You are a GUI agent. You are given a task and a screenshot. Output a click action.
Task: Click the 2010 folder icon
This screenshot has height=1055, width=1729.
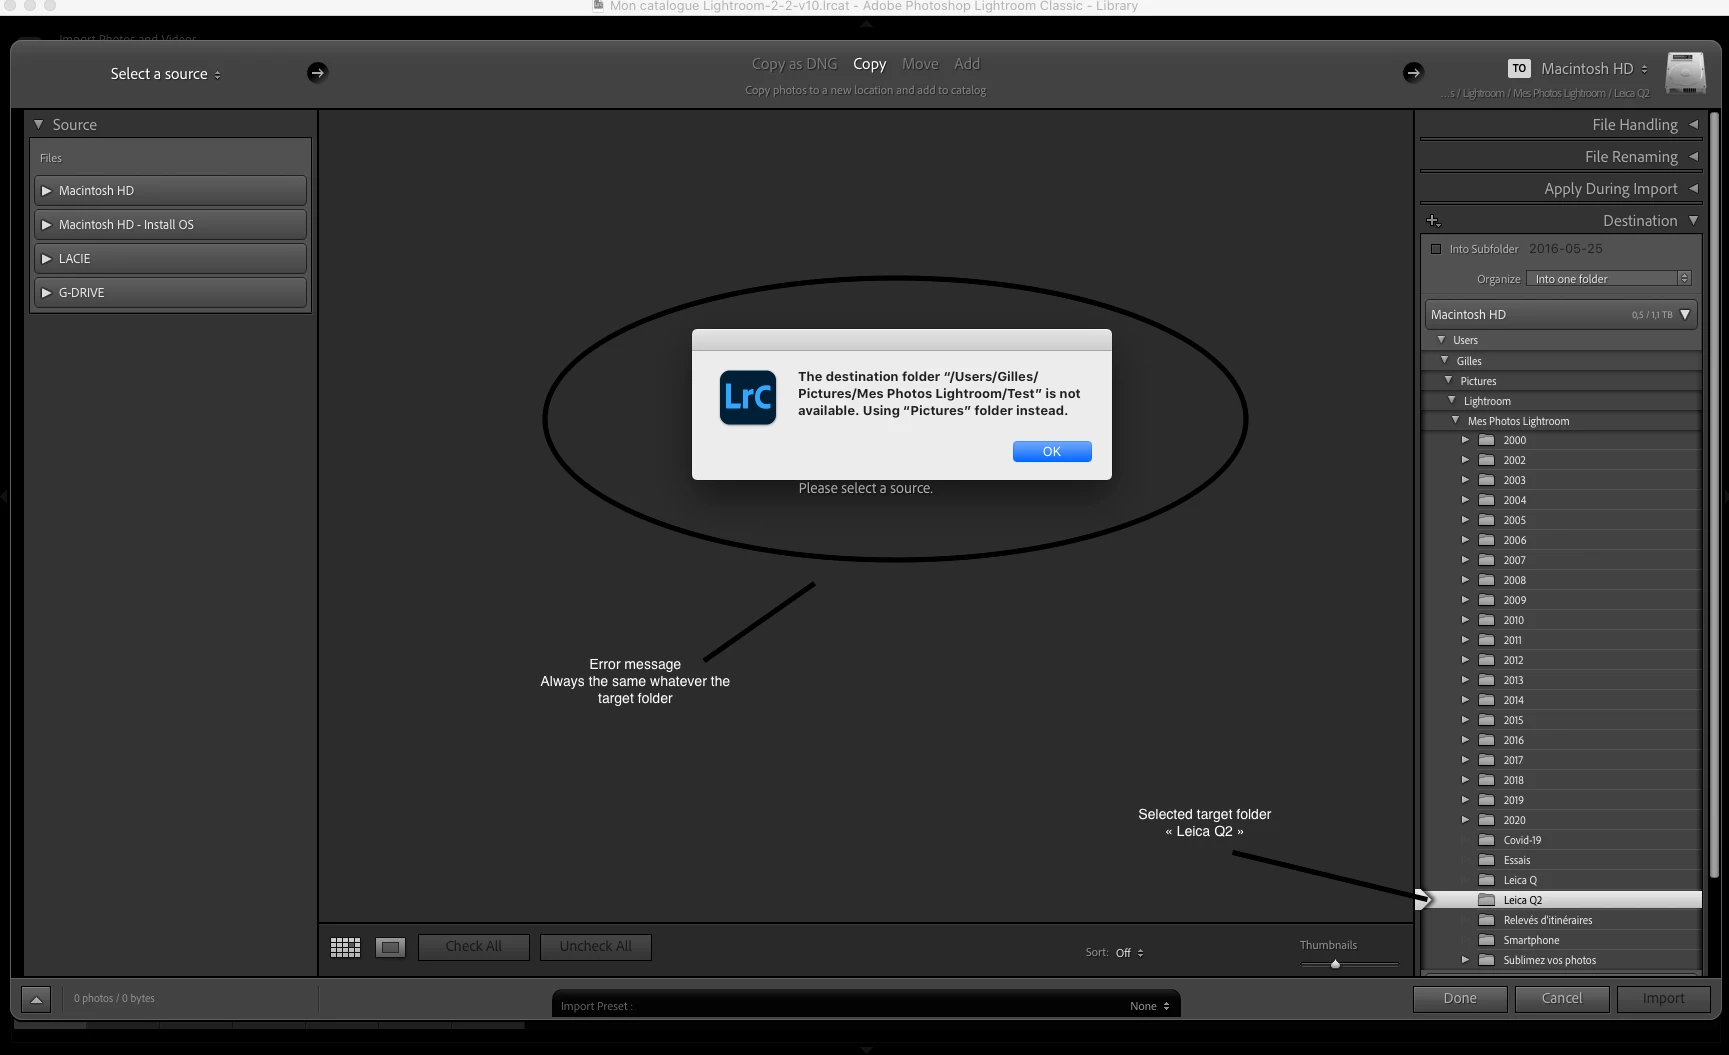[x=1487, y=620]
